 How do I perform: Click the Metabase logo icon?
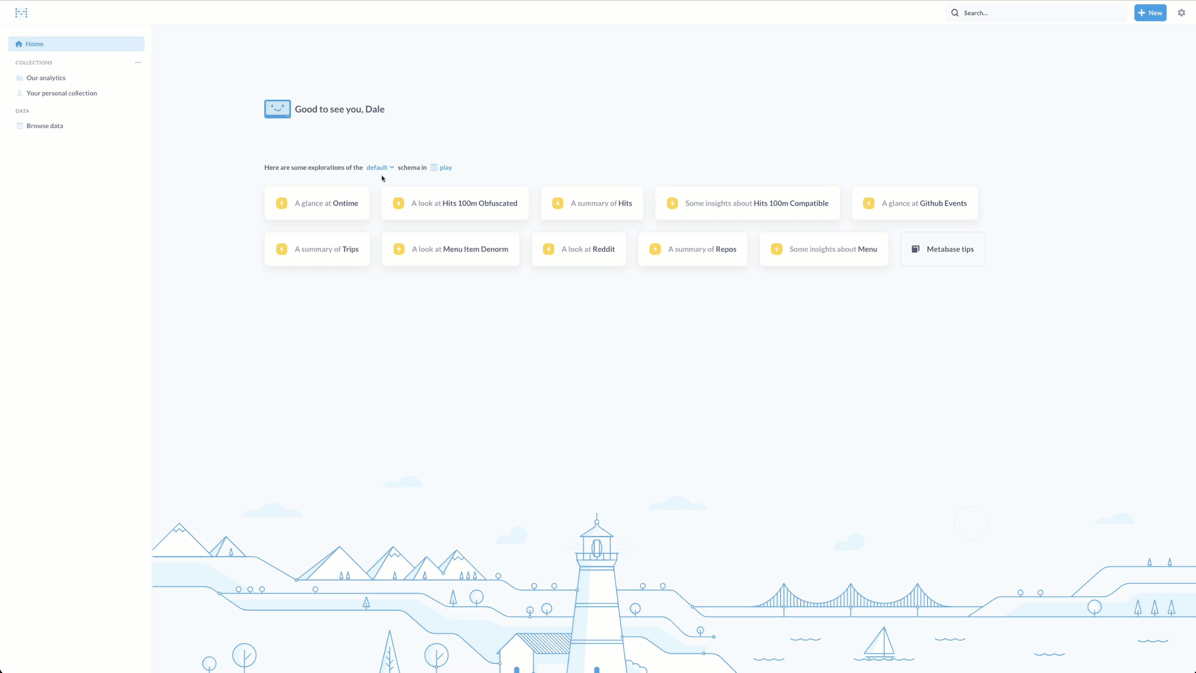[x=21, y=13]
